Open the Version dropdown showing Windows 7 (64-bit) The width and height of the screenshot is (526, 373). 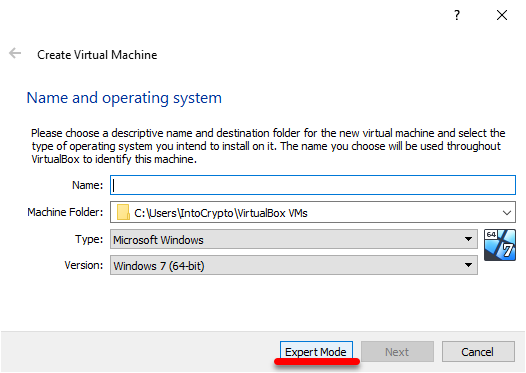click(294, 265)
